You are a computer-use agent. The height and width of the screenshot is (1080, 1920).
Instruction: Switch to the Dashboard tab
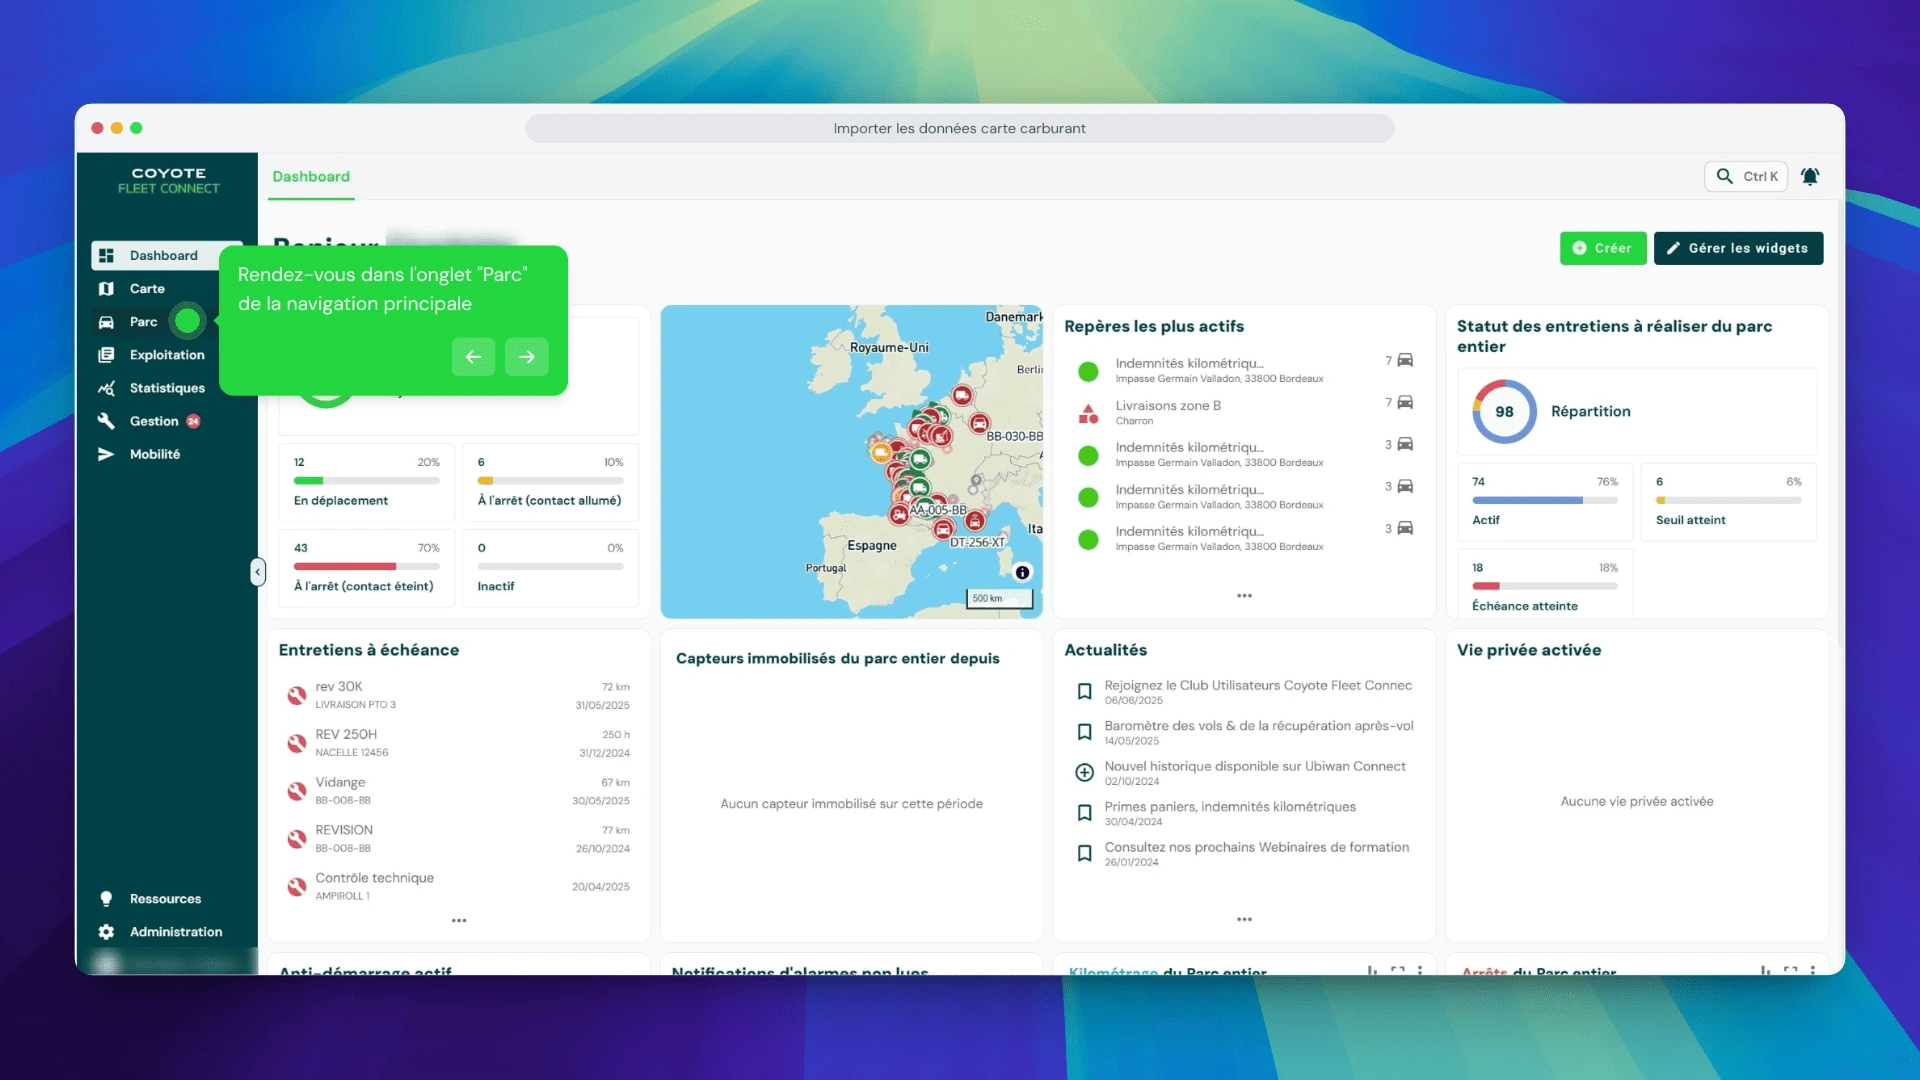pos(311,177)
